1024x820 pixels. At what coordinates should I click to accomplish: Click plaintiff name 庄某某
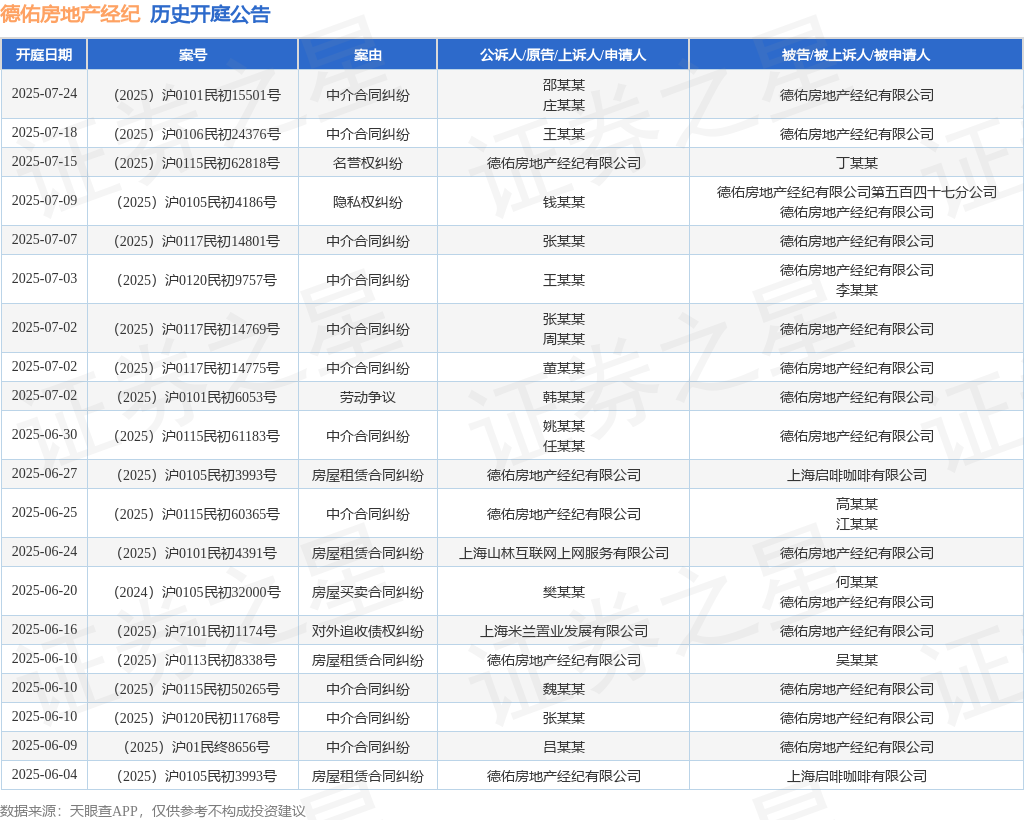[x=564, y=105]
